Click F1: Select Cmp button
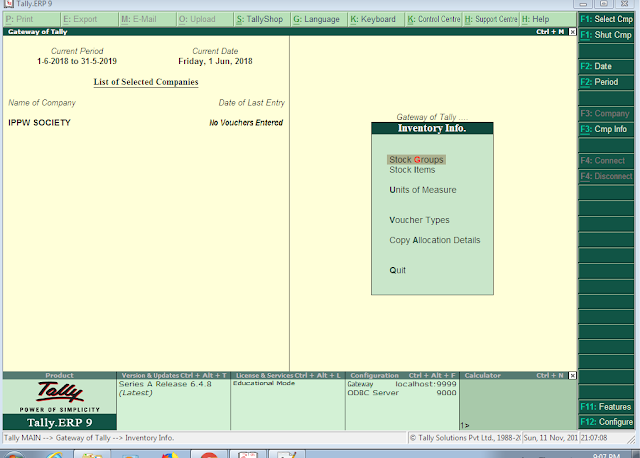 (606, 19)
